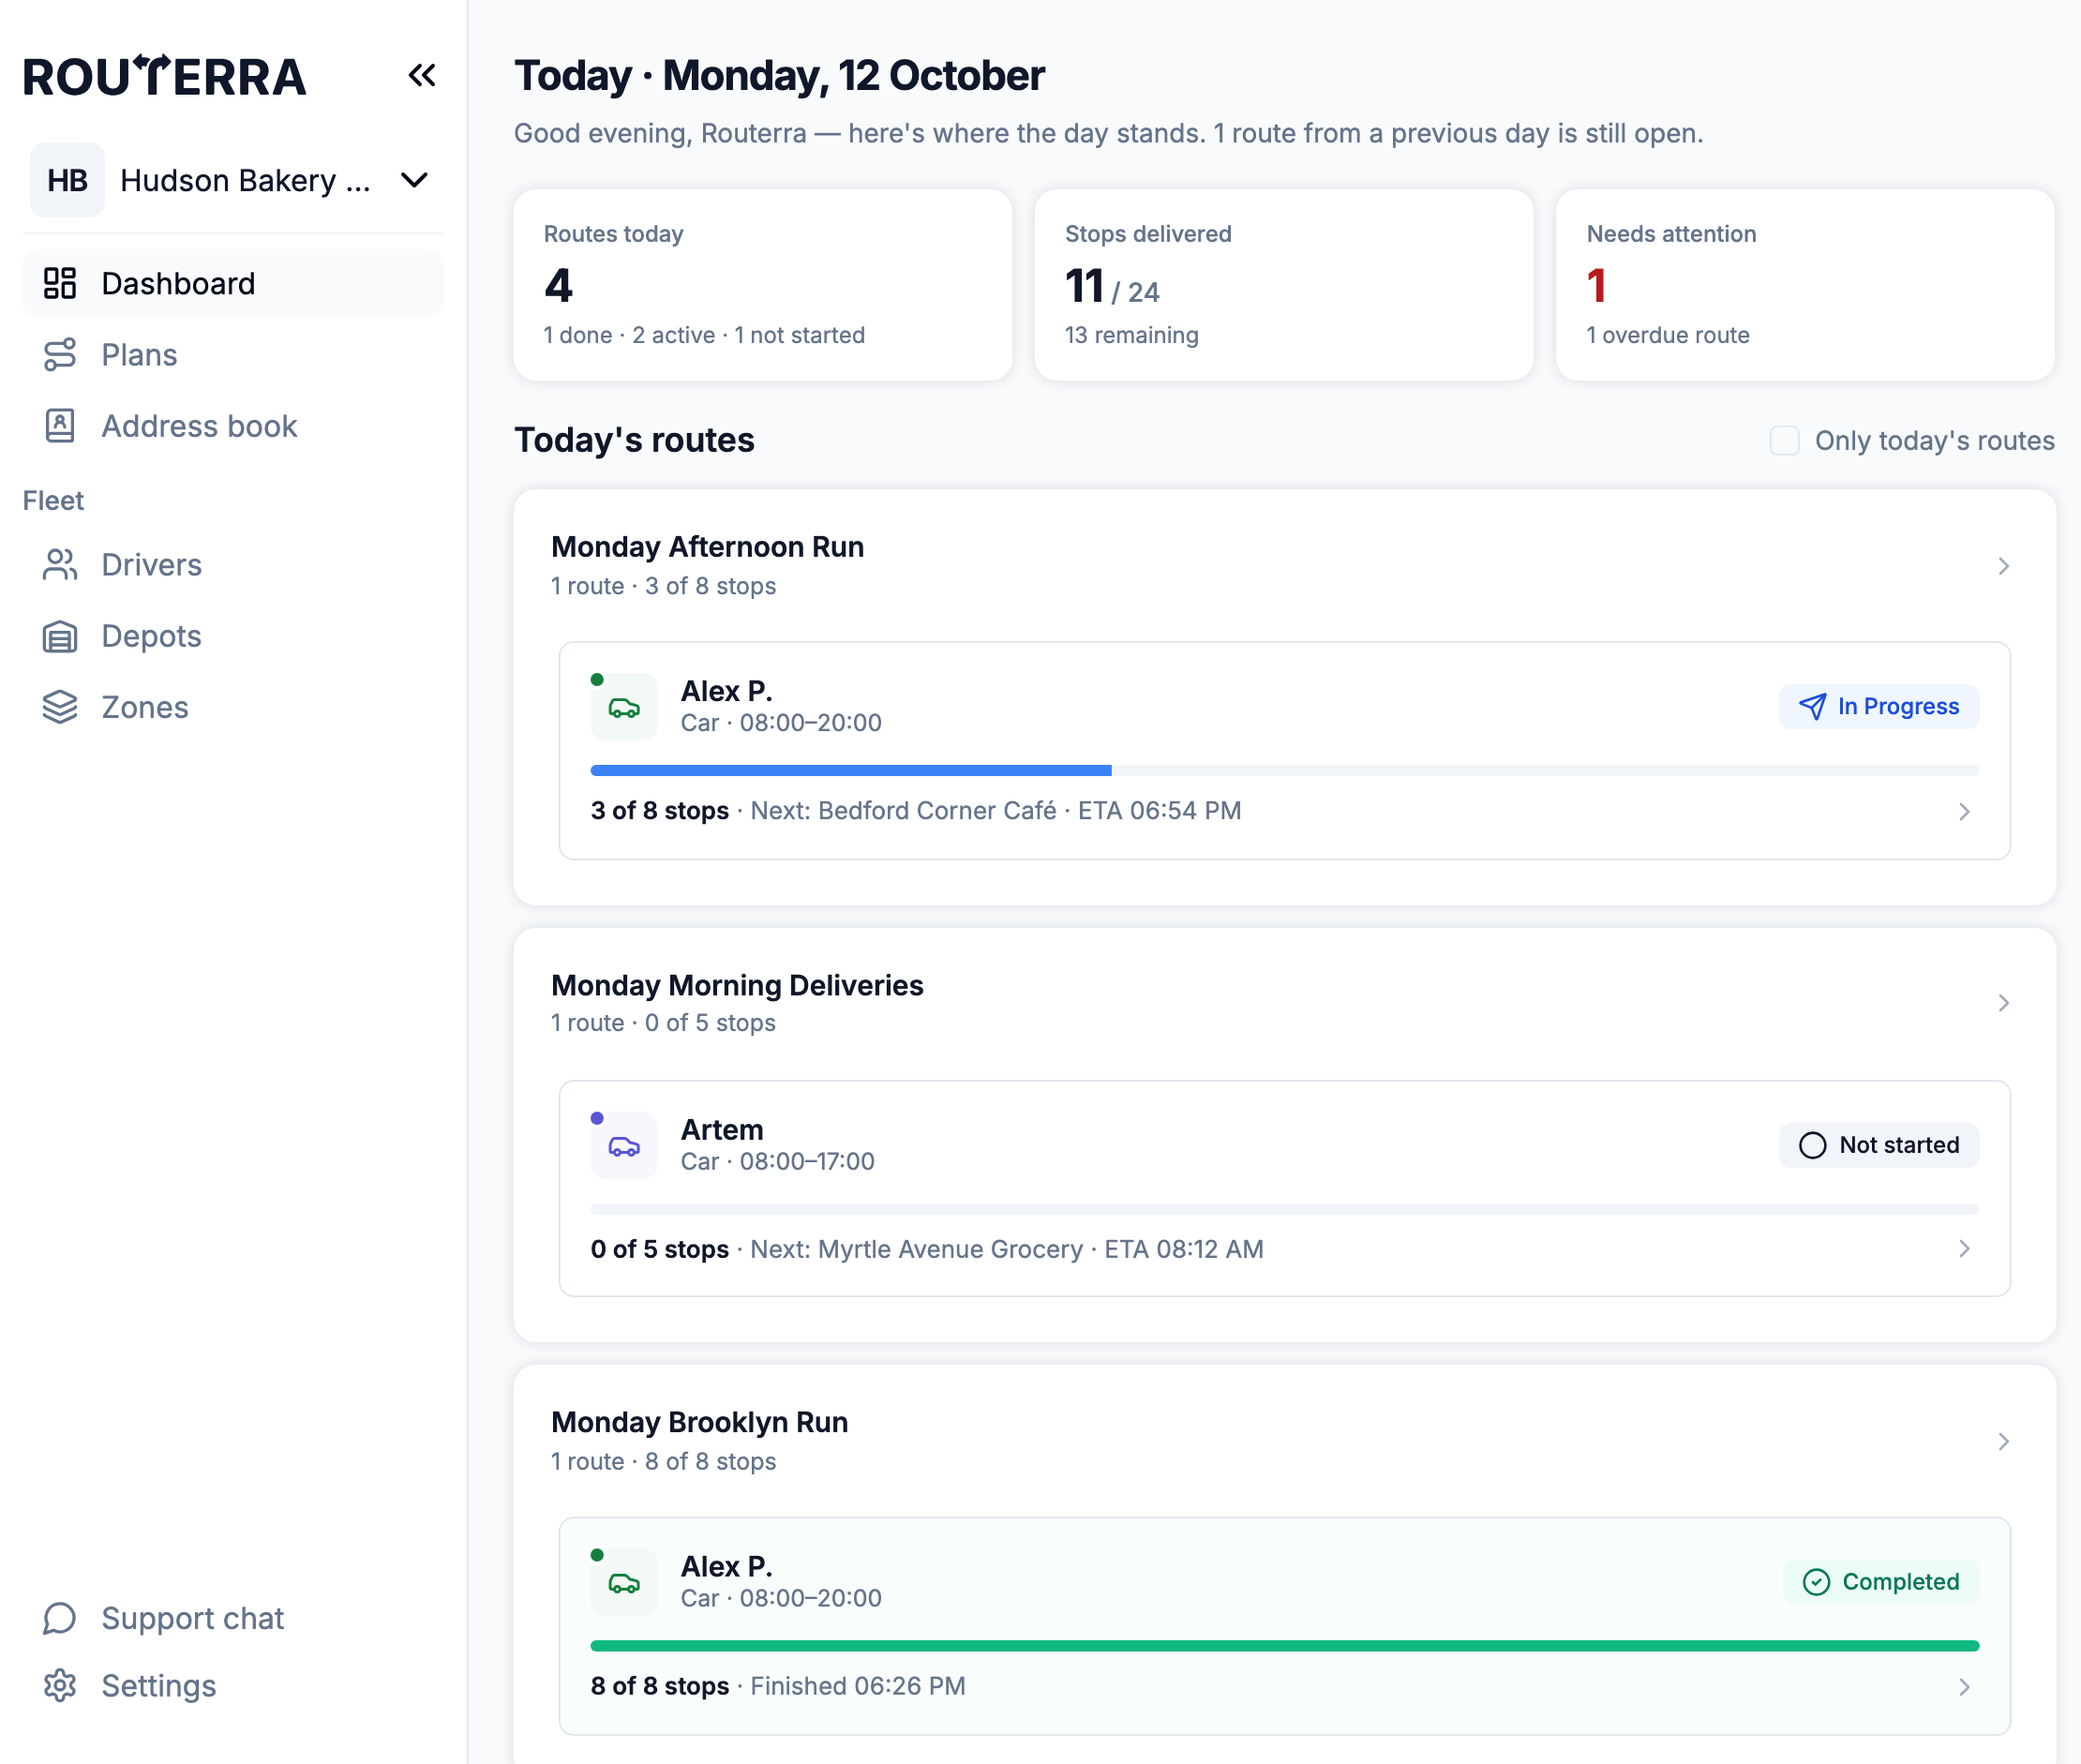Click "Car · 08:00–17:00" under Artem
The height and width of the screenshot is (1764, 2081).
click(x=778, y=1161)
